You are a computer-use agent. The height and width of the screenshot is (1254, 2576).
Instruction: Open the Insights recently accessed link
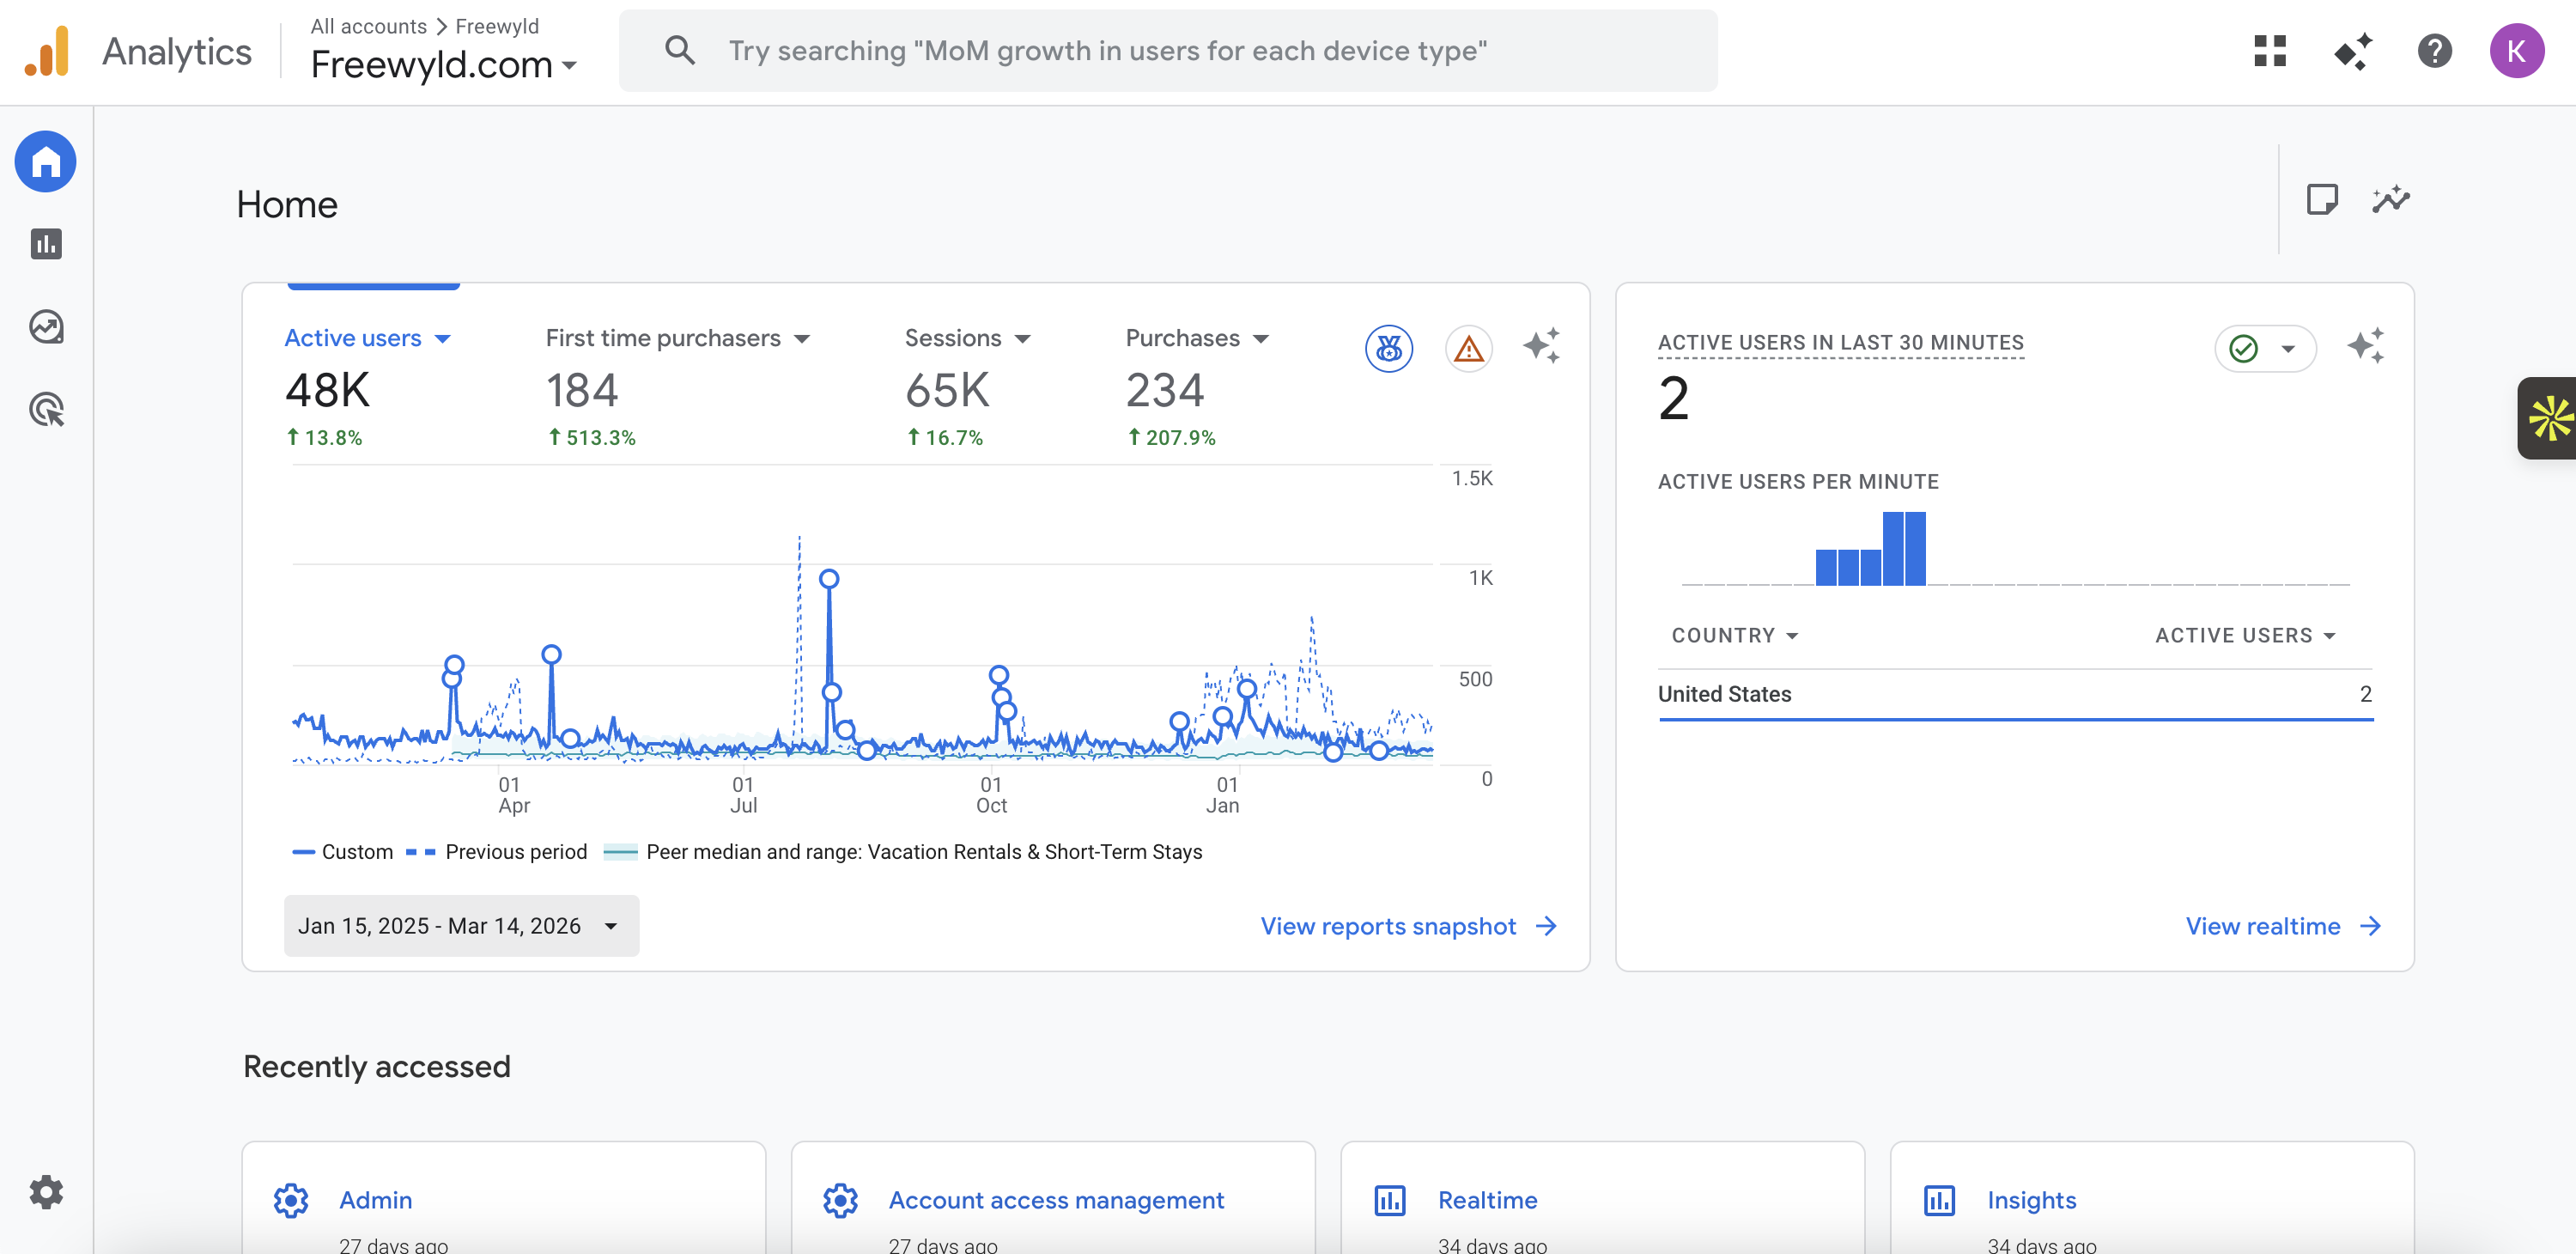[2031, 1200]
